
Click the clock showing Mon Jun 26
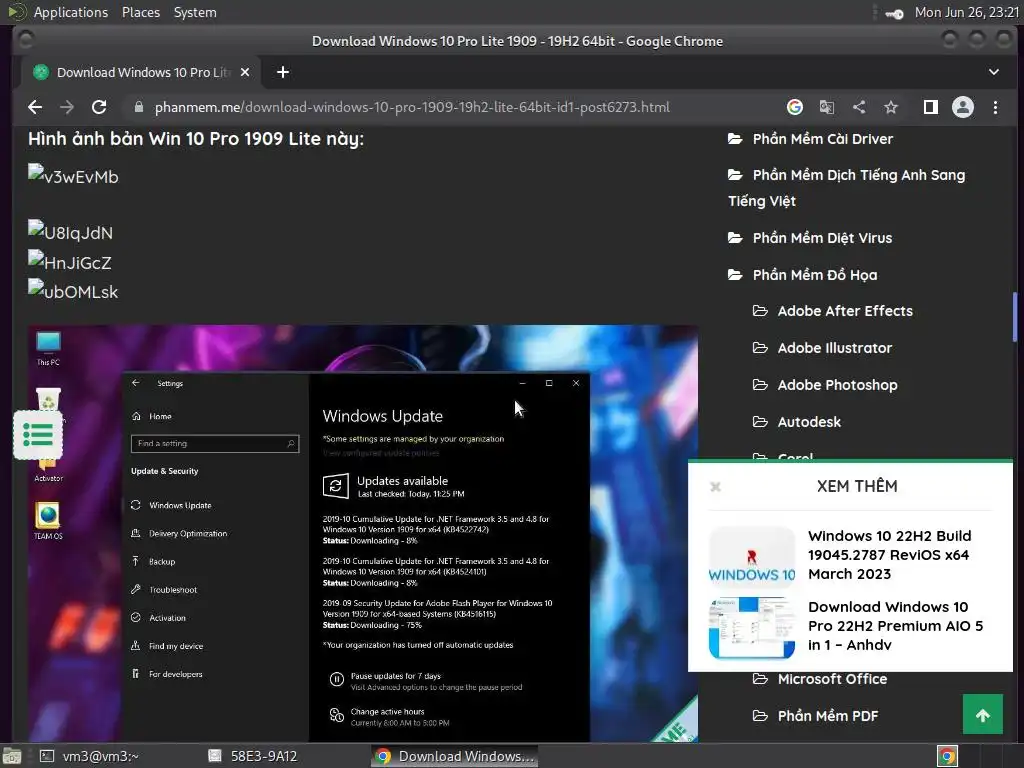[x=967, y=12]
